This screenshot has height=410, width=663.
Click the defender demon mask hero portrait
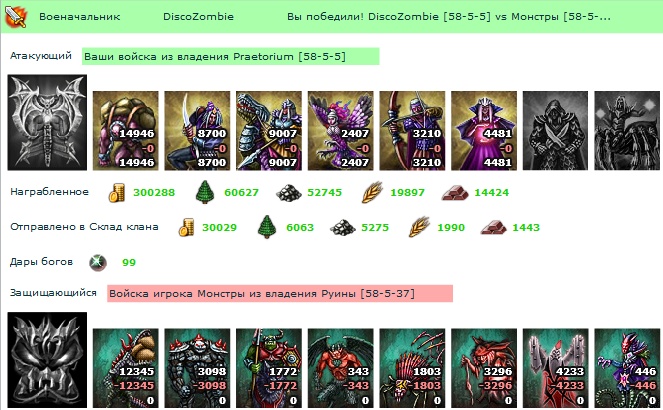tap(47, 360)
